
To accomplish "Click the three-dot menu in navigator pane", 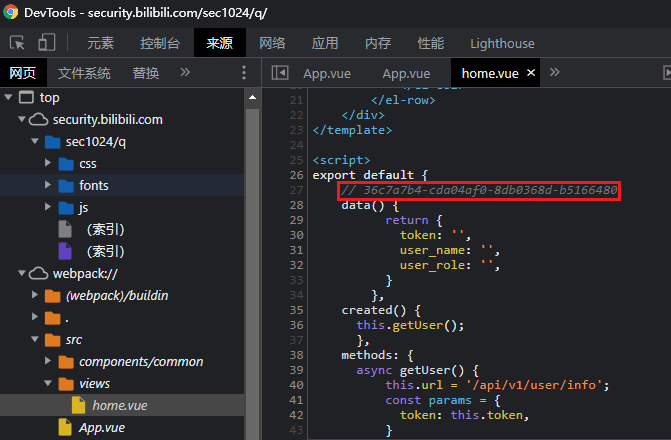I will [x=243, y=73].
